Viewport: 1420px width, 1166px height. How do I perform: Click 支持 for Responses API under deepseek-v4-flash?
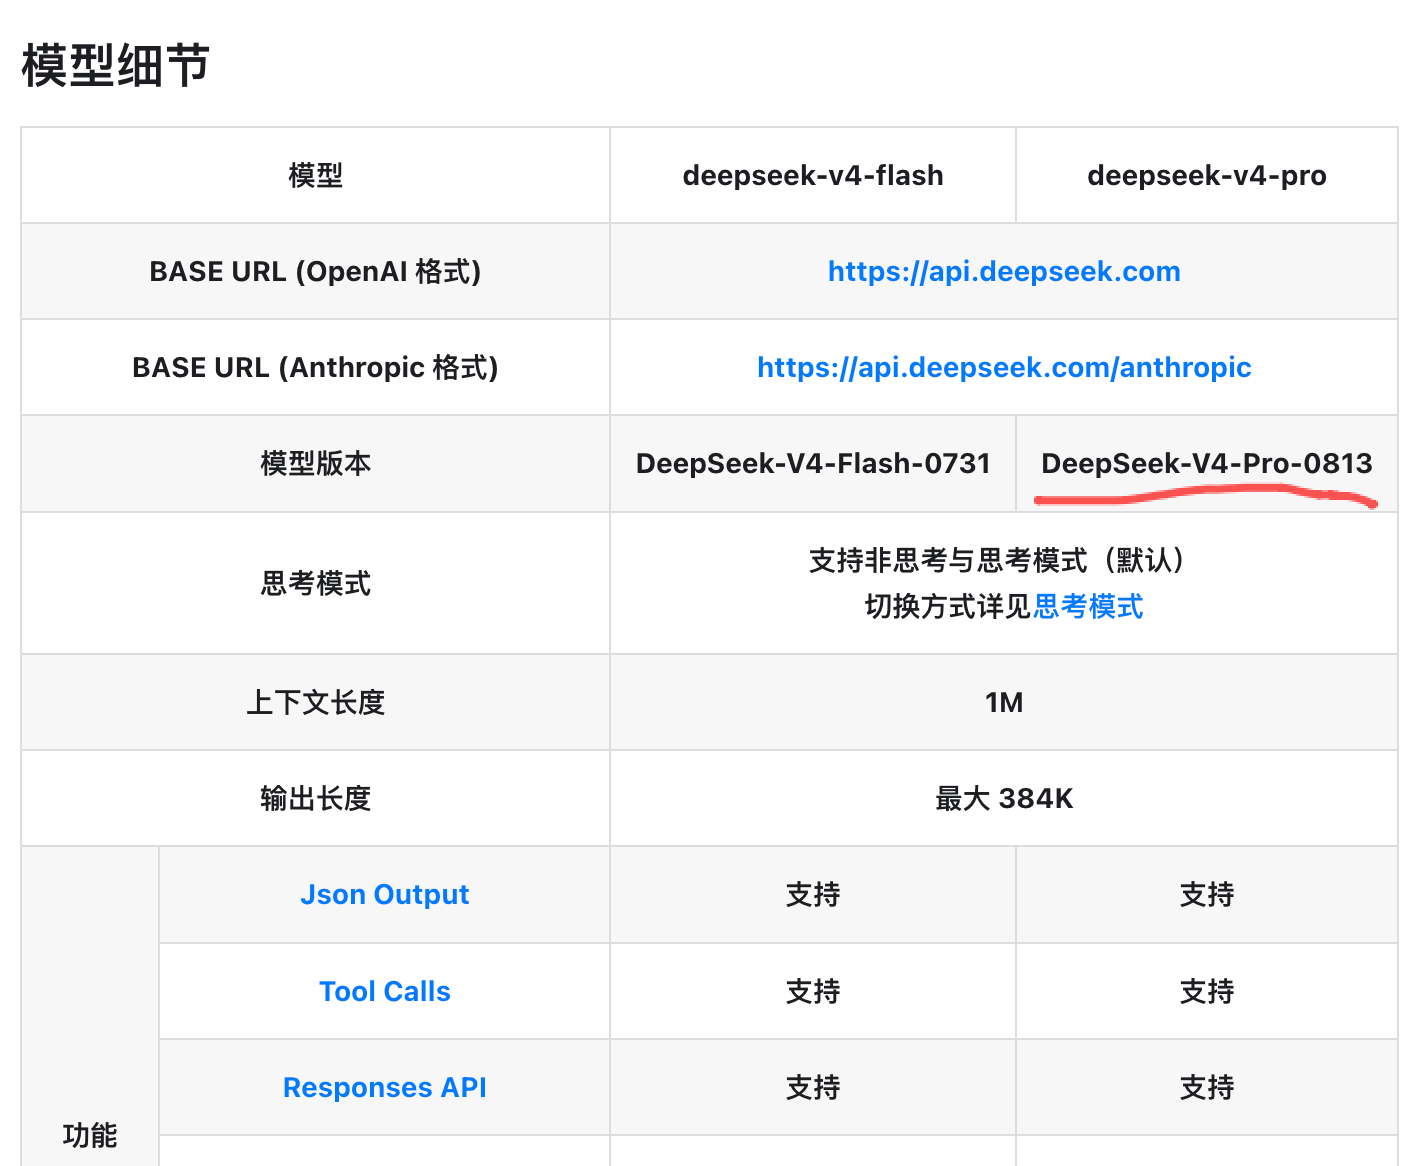click(x=813, y=1087)
